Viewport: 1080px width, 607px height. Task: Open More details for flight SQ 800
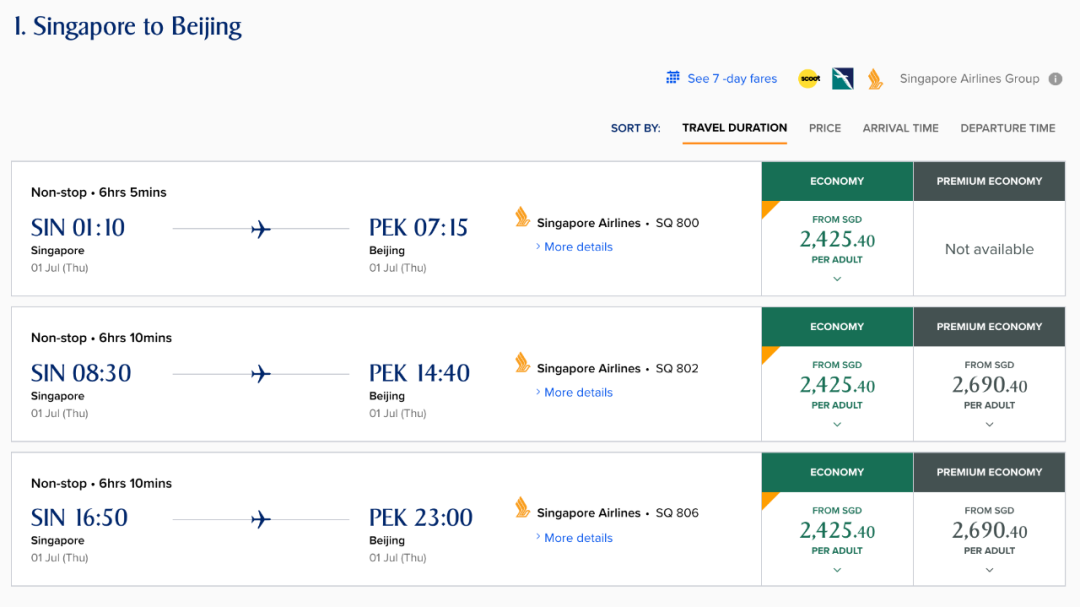[578, 247]
